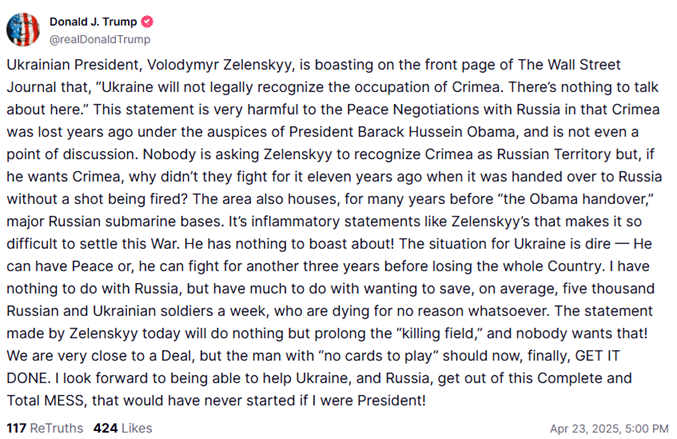This screenshot has height=439, width=677.
Task: Click the Apr 23, 2025 timestamp
Action: click(x=611, y=428)
